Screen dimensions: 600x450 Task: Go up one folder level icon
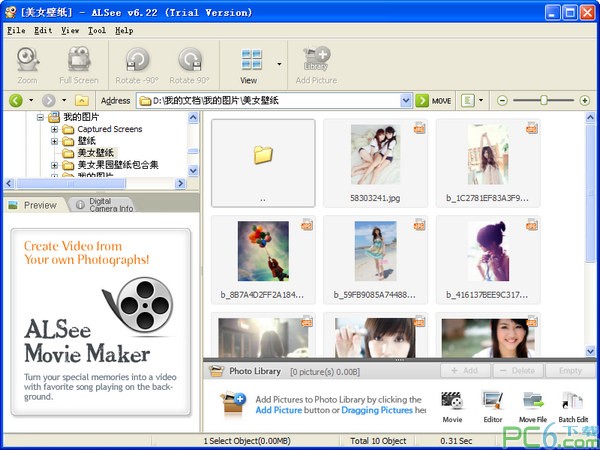tap(81, 100)
